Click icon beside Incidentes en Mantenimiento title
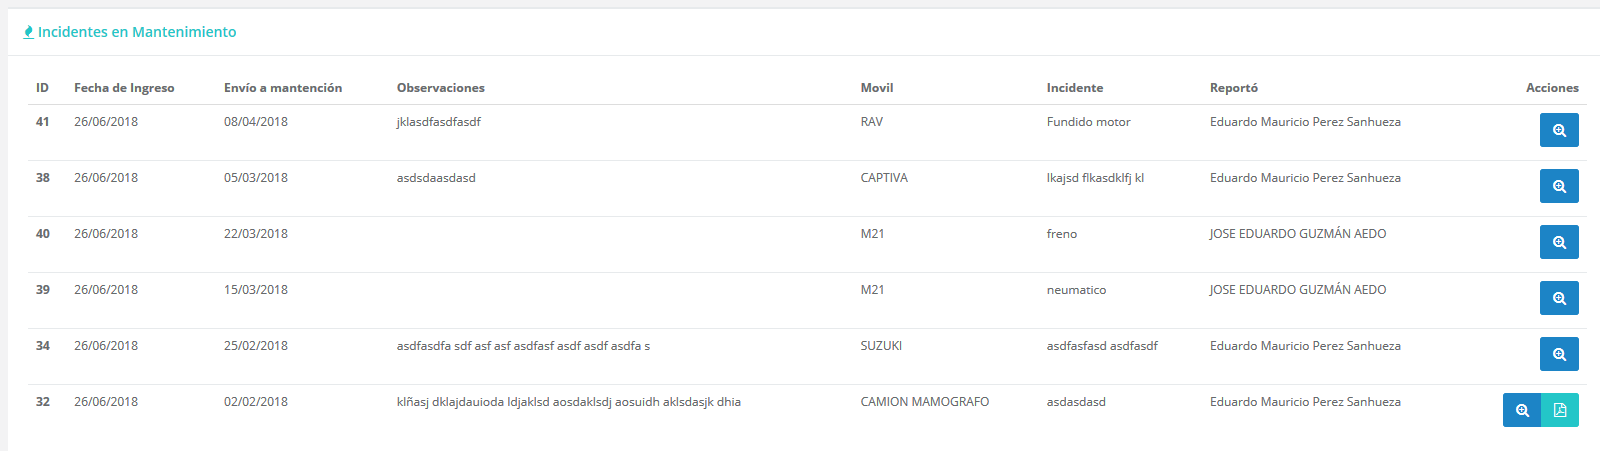The width and height of the screenshot is (1600, 451). pos(28,32)
